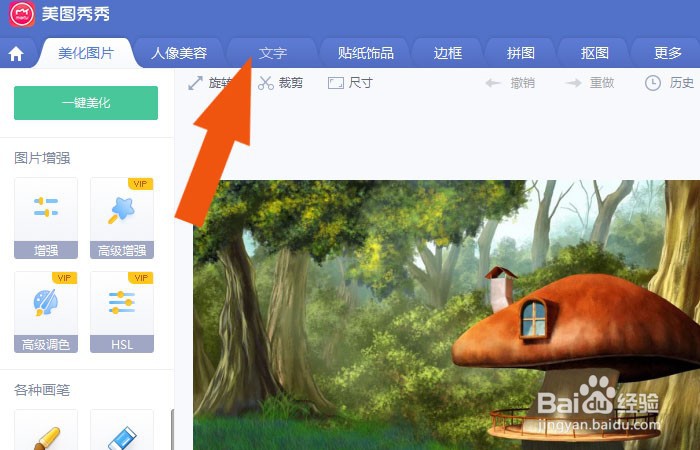
Task: Click the 各种画笔 section heading
Action: pyautogui.click(x=42, y=390)
